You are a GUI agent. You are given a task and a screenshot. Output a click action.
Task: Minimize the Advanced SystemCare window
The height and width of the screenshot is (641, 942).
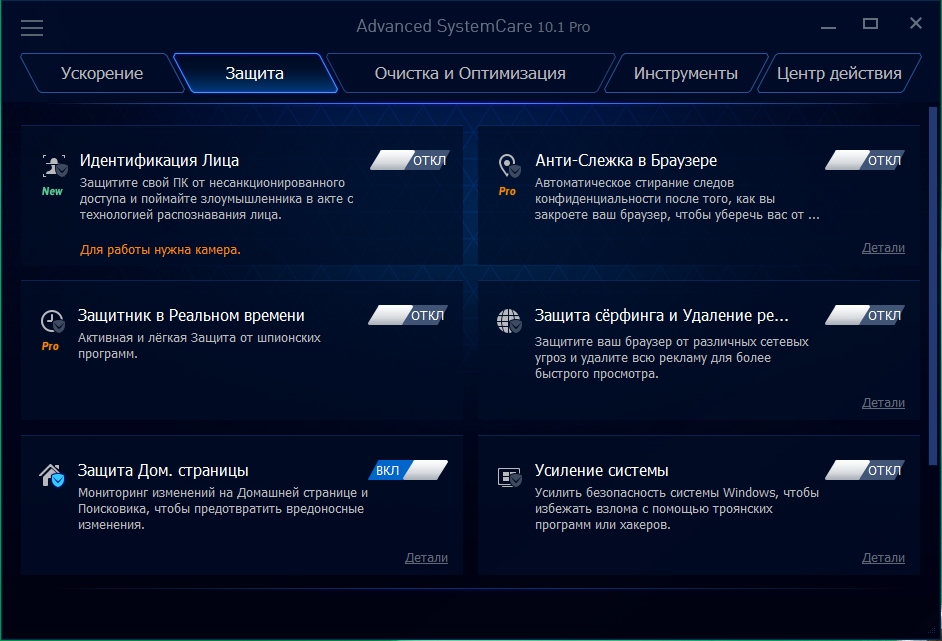(828, 27)
